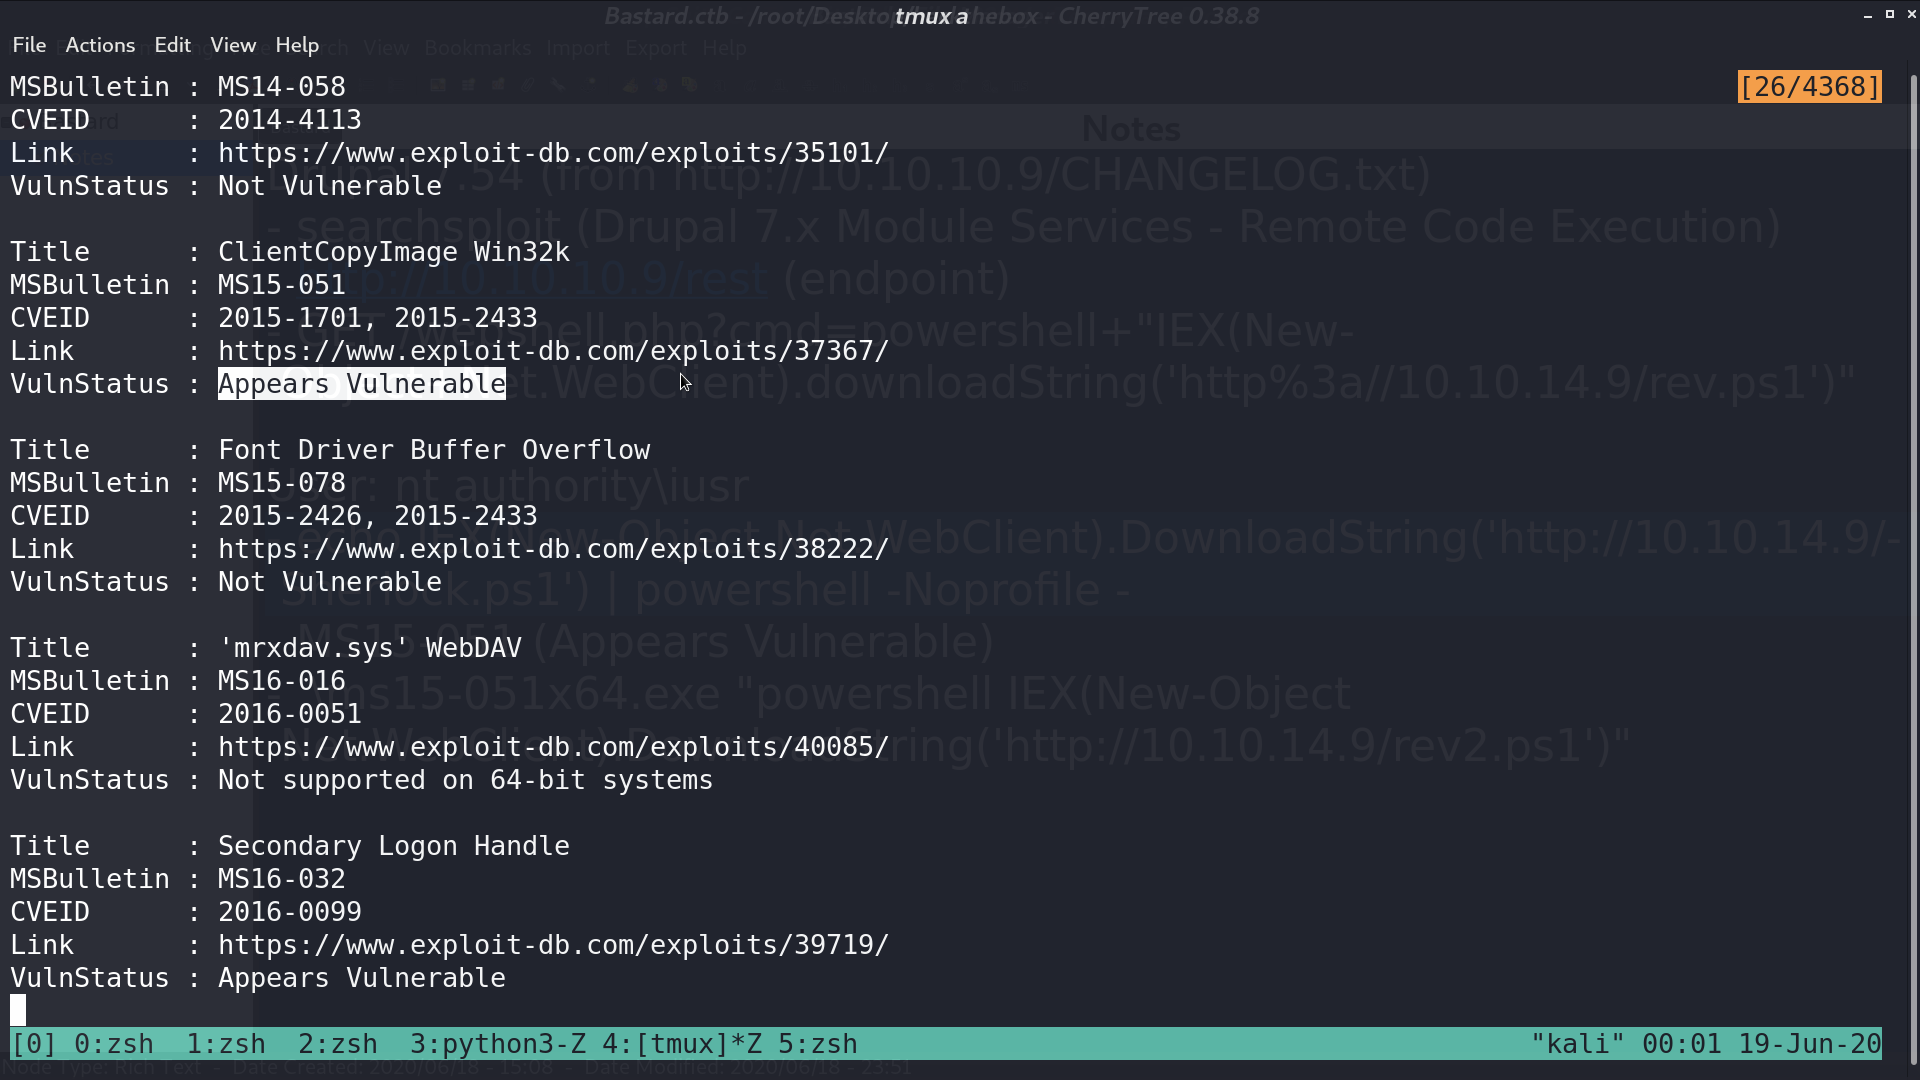Select tmux window 0:zsh
This screenshot has width=1920, height=1080.
click(114, 1044)
